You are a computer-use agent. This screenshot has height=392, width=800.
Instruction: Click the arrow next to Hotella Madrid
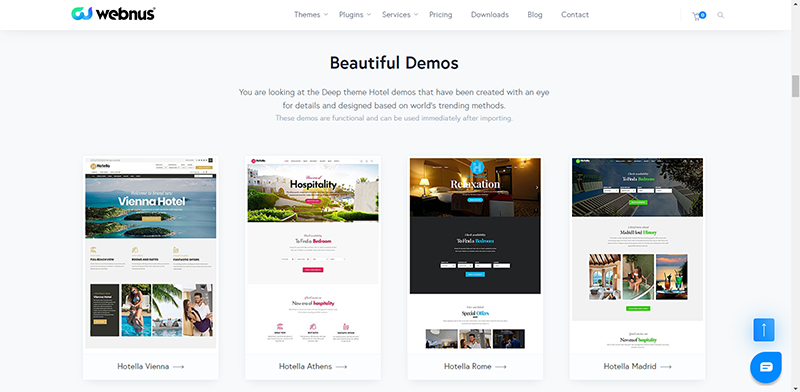coord(666,366)
